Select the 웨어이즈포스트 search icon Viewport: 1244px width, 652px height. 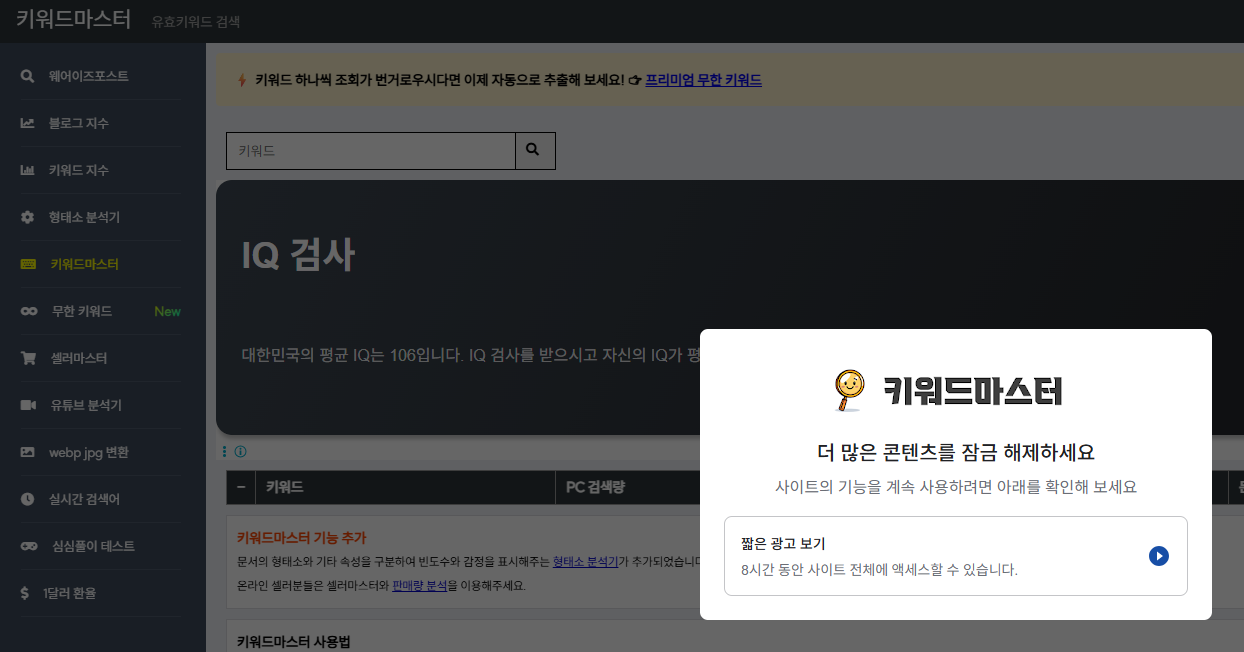click(26, 76)
